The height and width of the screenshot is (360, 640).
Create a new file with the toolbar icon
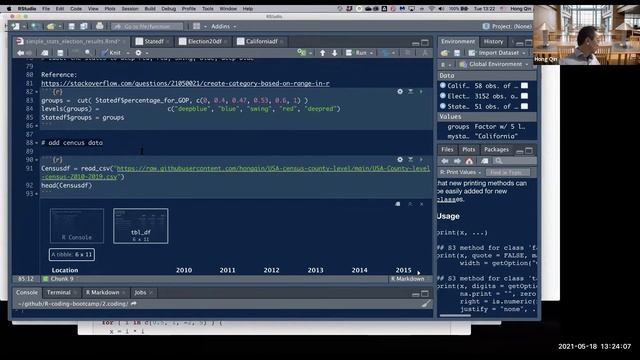(16, 27)
